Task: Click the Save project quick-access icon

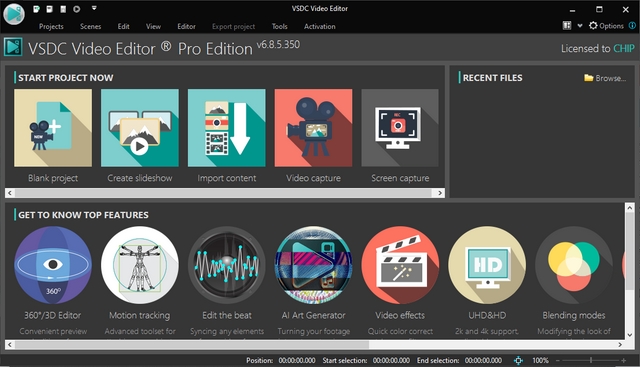Action: (49, 9)
